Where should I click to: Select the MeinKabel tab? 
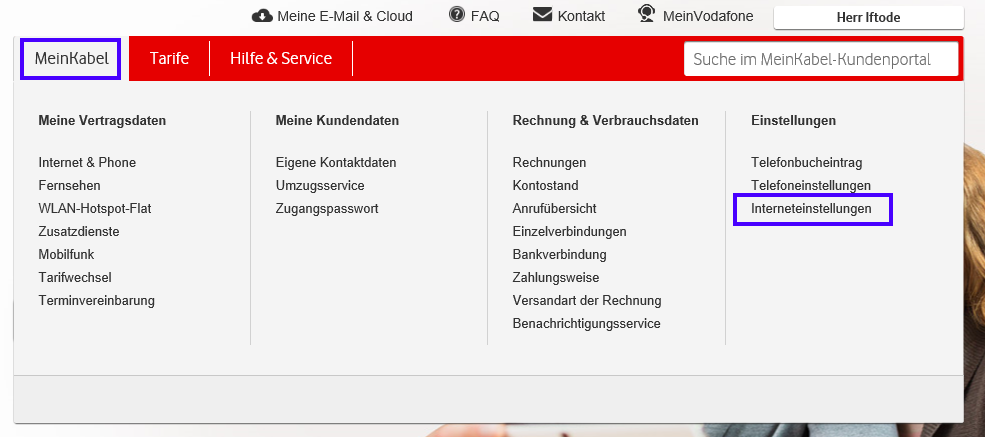coord(71,58)
